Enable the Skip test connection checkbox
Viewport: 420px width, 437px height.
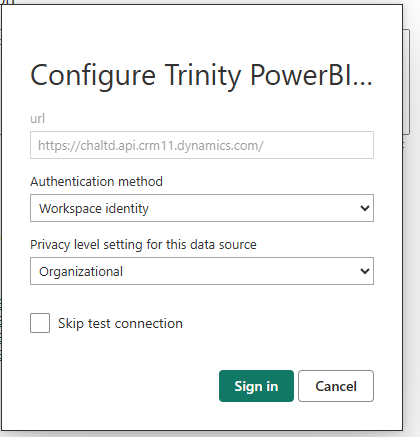coord(40,323)
